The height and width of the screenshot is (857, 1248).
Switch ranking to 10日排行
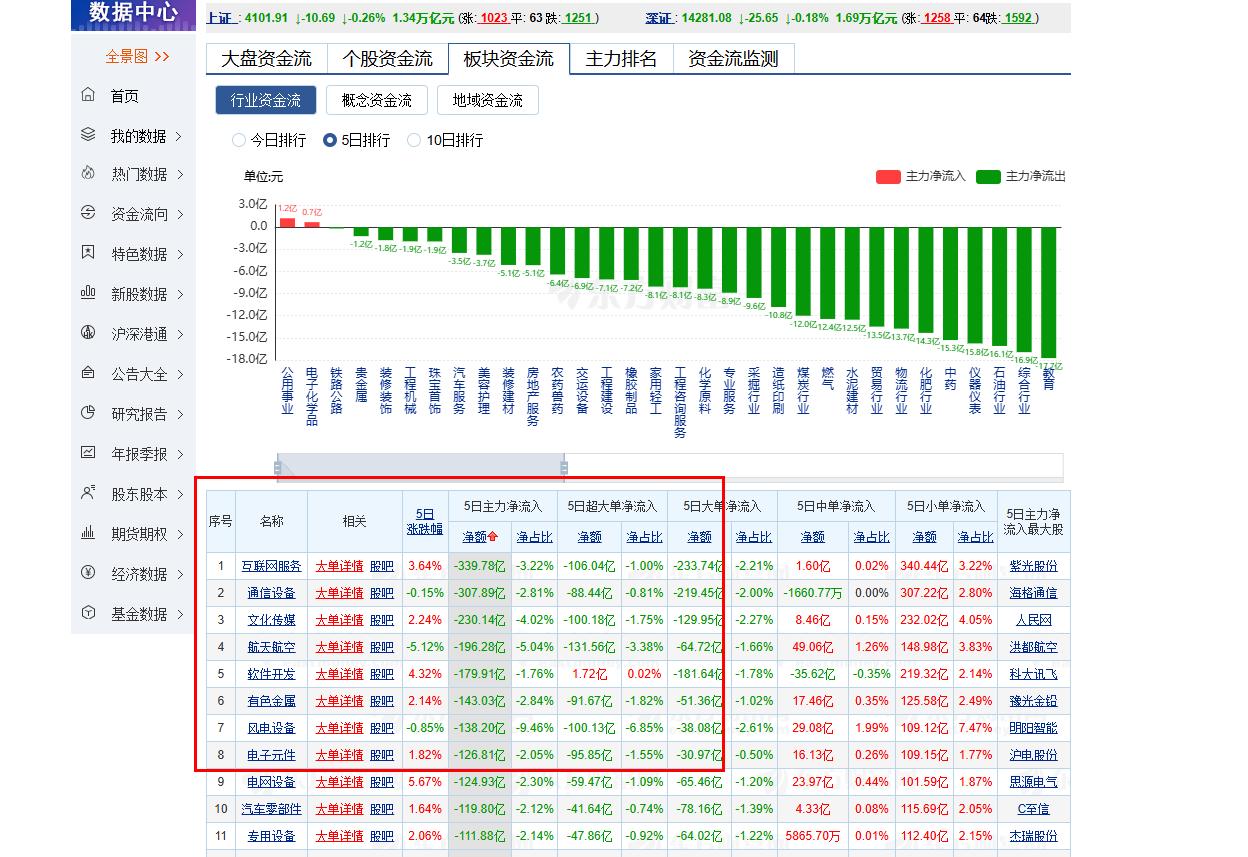[x=413, y=140]
